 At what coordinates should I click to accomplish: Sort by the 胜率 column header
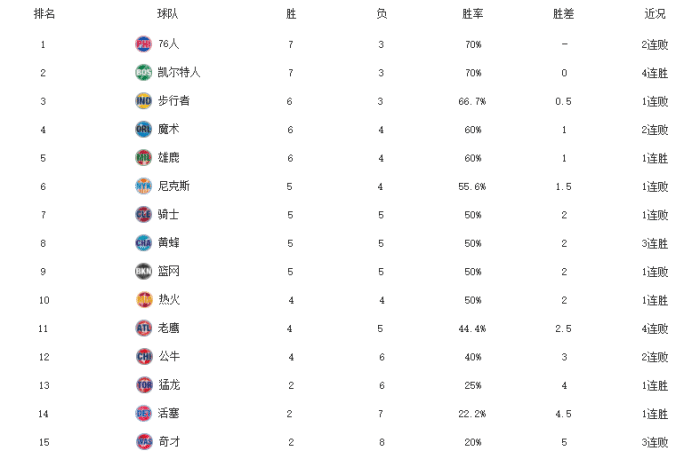(x=472, y=15)
